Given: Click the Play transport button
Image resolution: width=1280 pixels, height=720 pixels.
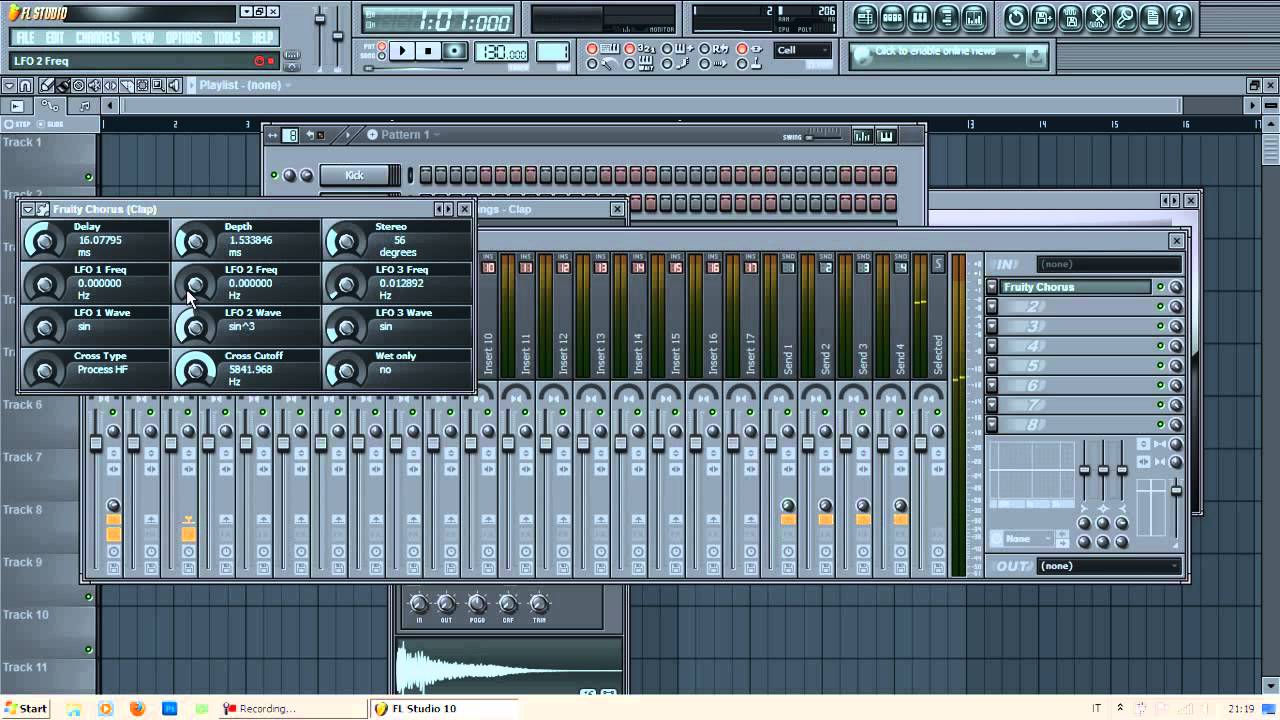Looking at the screenshot, I should tap(403, 51).
